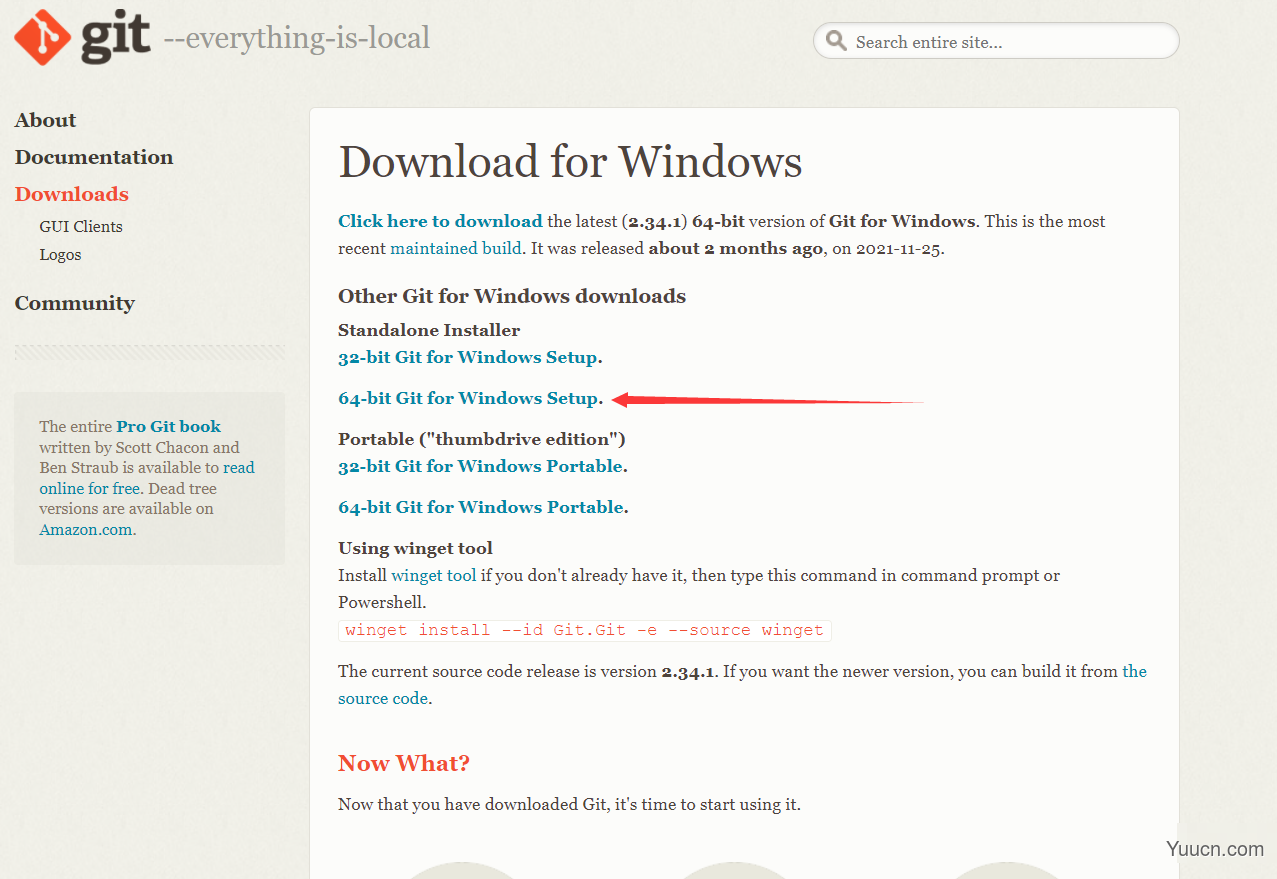Download 64-bit Git for Windows Setup
This screenshot has width=1277, height=879.
click(x=468, y=398)
